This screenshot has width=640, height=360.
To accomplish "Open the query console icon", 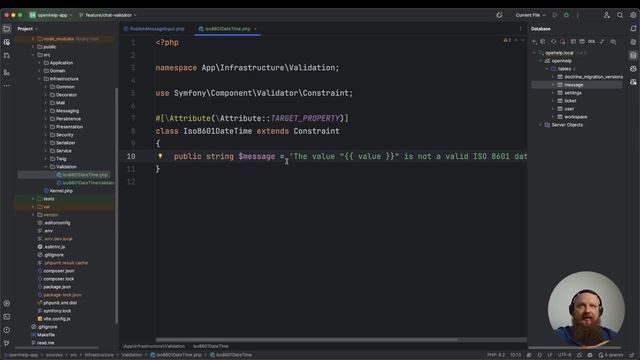I will 573,42.
